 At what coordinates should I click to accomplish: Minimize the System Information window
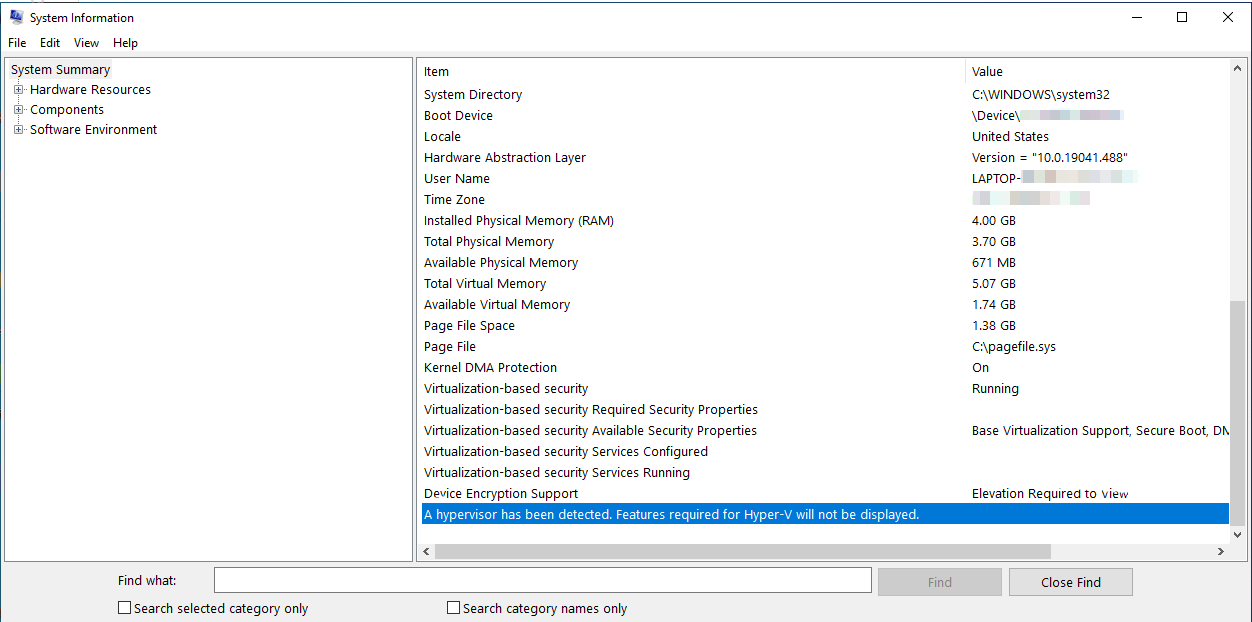coord(1136,17)
